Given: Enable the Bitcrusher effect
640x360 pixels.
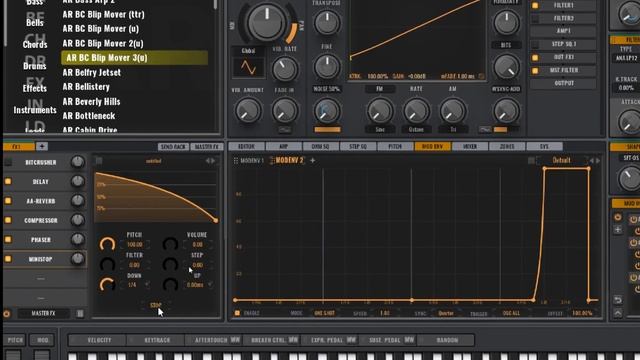Looking at the screenshot, I should [8, 162].
